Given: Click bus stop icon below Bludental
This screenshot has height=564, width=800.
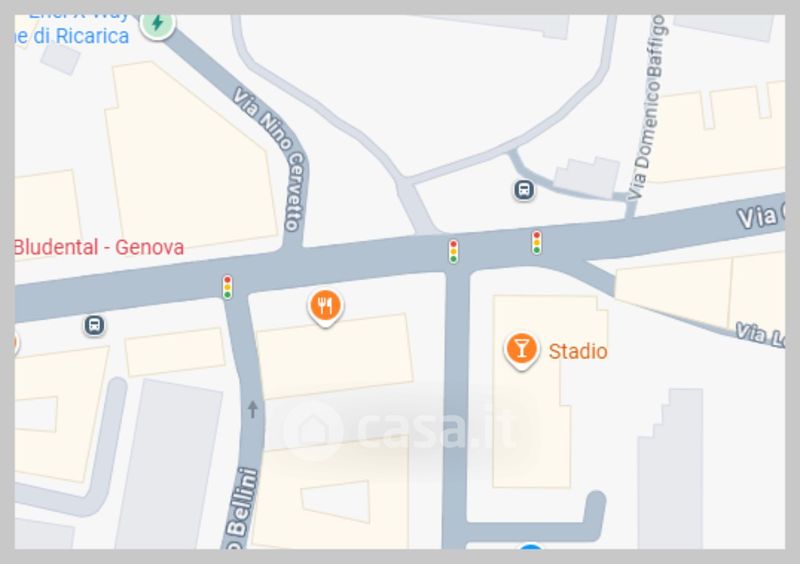Looking at the screenshot, I should tap(94, 325).
